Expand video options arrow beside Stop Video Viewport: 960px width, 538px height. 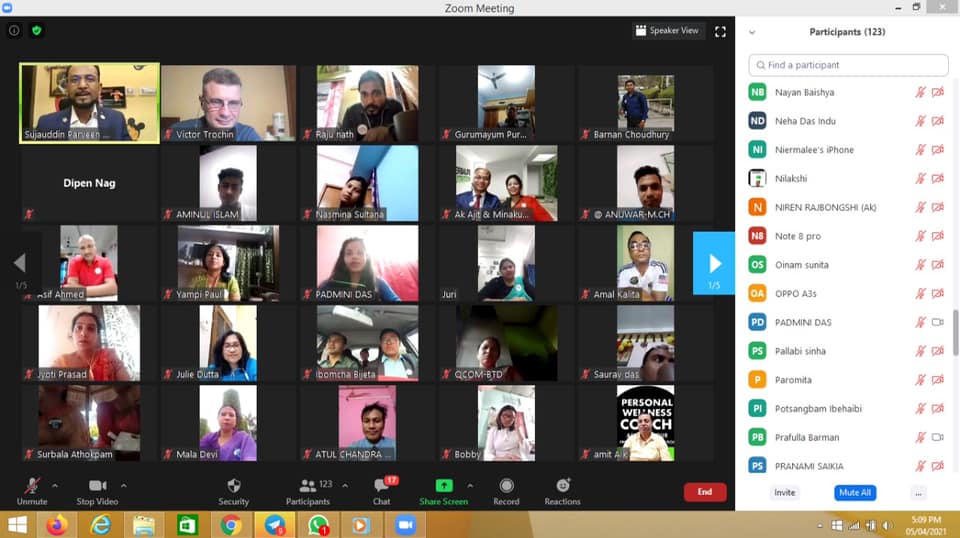124,486
